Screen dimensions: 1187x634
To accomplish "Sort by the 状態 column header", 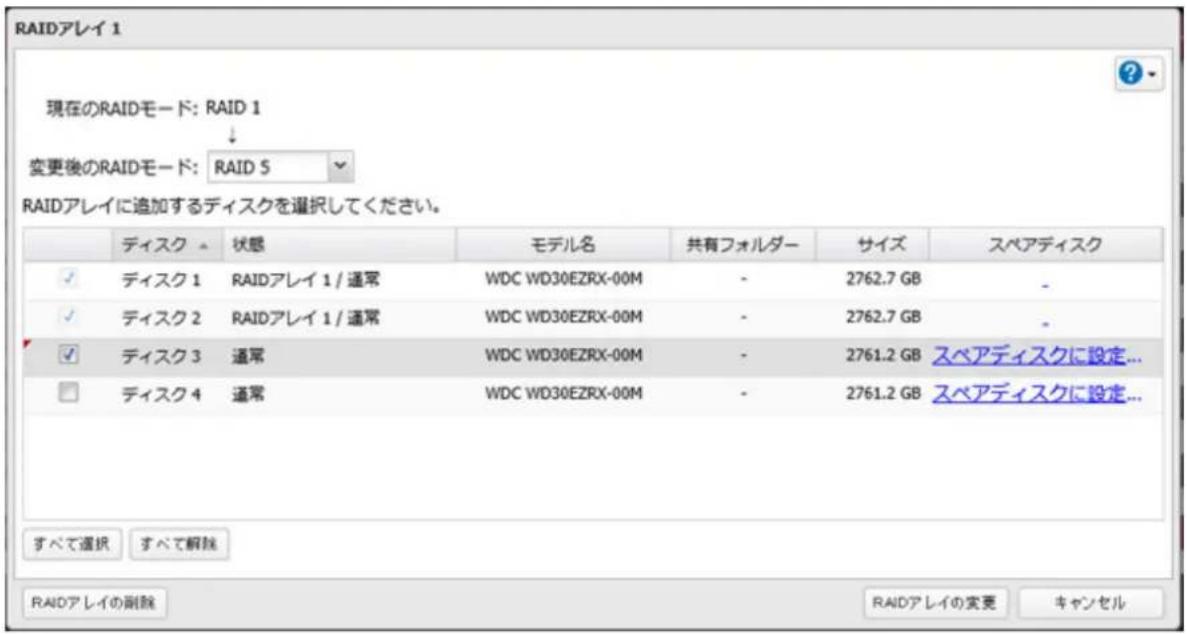I will [x=338, y=245].
